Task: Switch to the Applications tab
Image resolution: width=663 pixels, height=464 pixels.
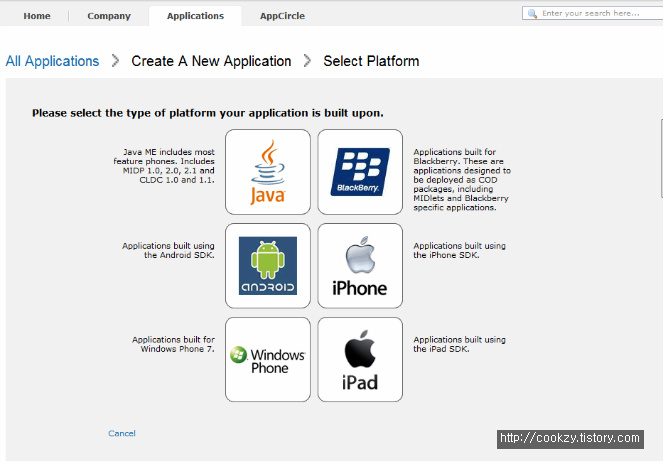Action: point(195,16)
